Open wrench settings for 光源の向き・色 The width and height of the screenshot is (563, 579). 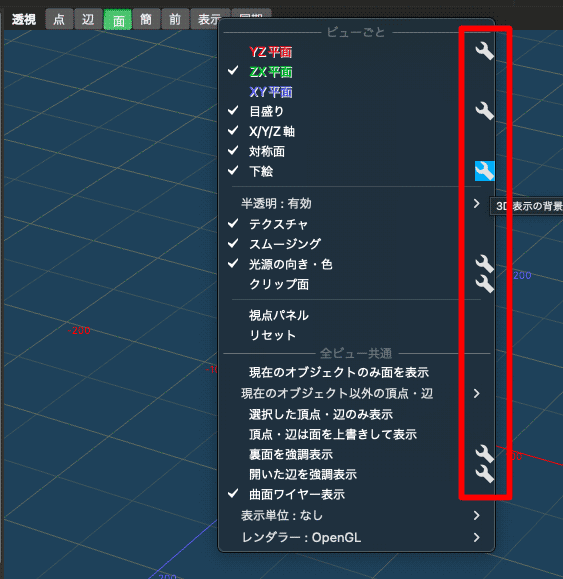pyautogui.click(x=484, y=264)
